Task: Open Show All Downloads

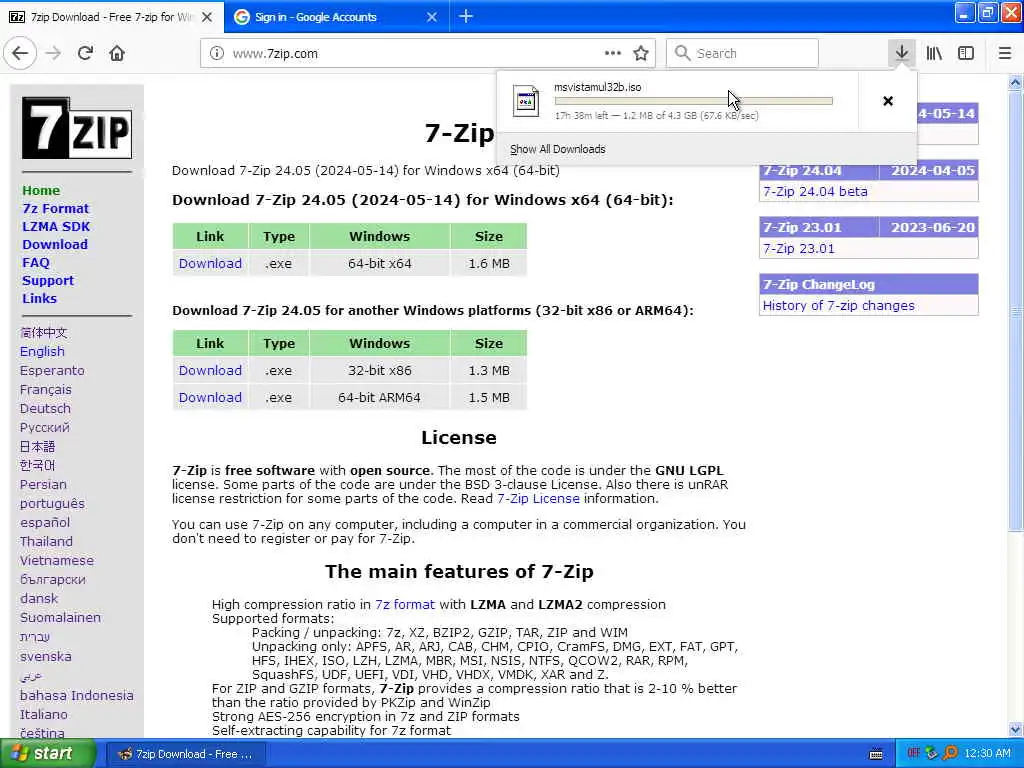Action: click(558, 149)
